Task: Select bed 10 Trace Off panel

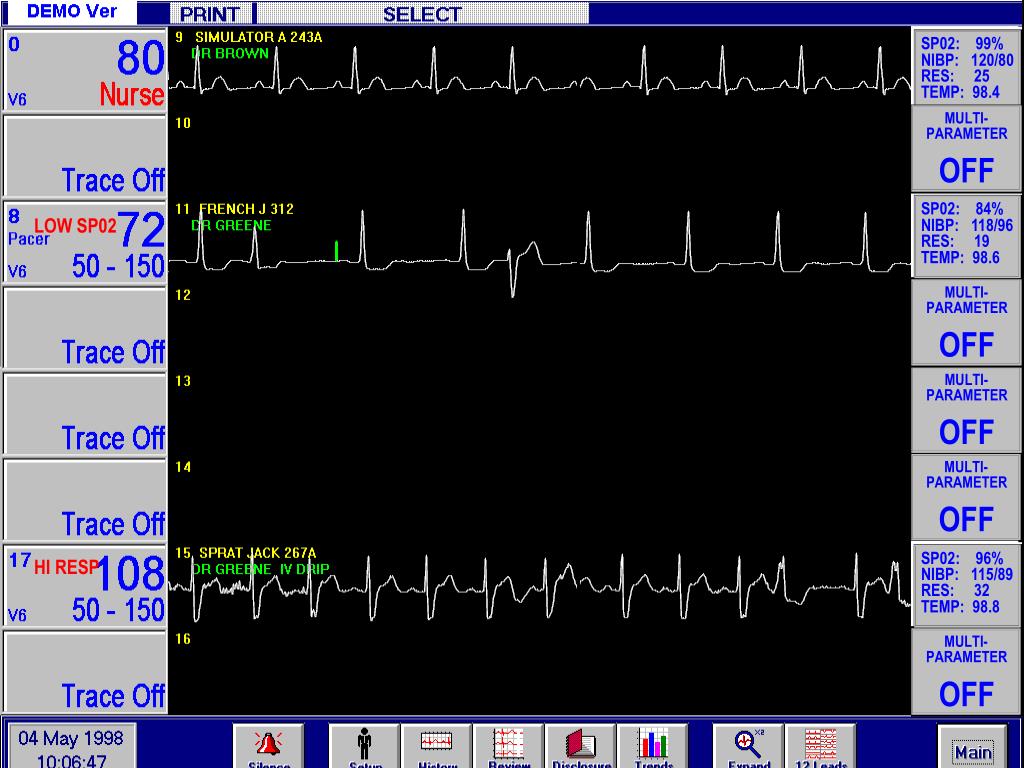Action: pyautogui.click(x=85, y=157)
